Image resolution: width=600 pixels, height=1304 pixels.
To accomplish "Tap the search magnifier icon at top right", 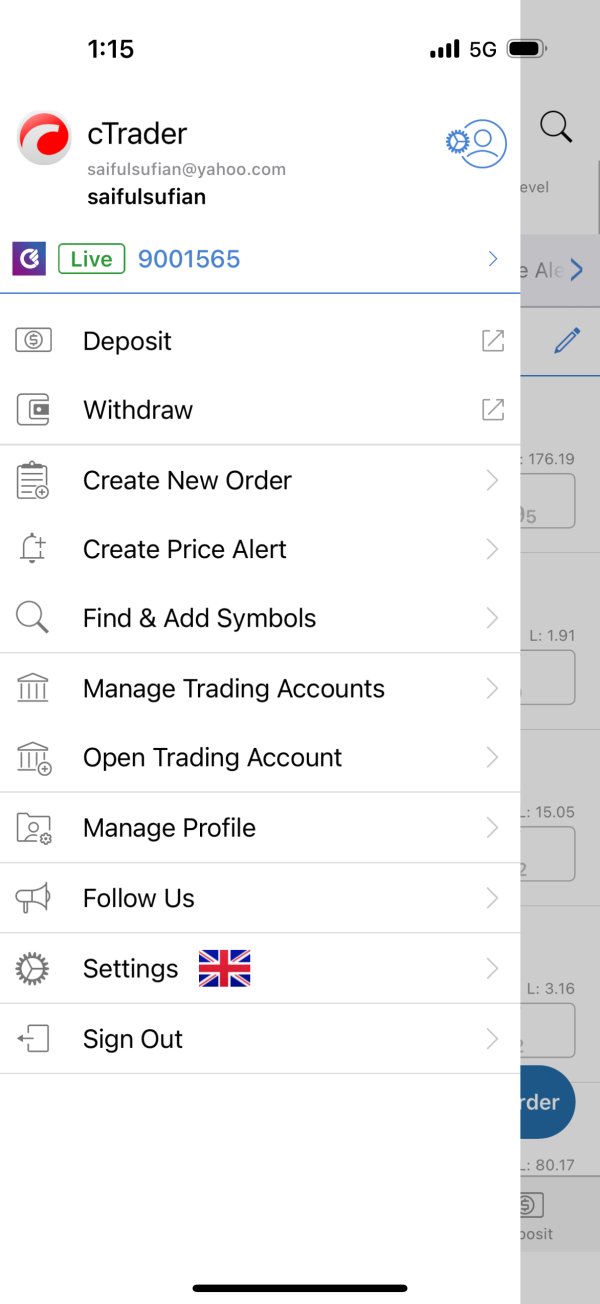I will point(556,126).
